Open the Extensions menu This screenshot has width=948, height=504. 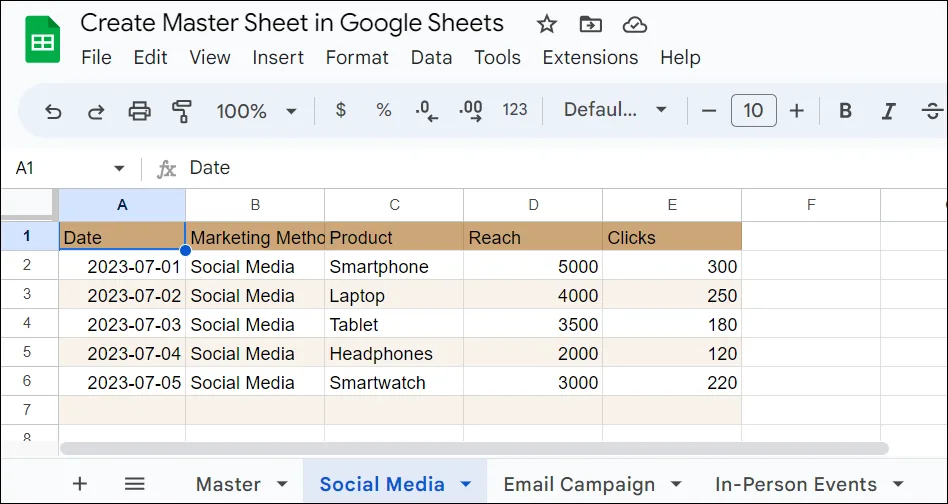(590, 57)
